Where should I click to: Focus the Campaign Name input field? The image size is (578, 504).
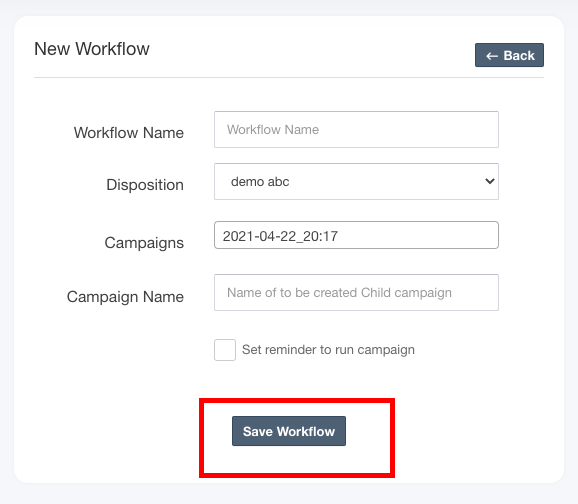[356, 292]
